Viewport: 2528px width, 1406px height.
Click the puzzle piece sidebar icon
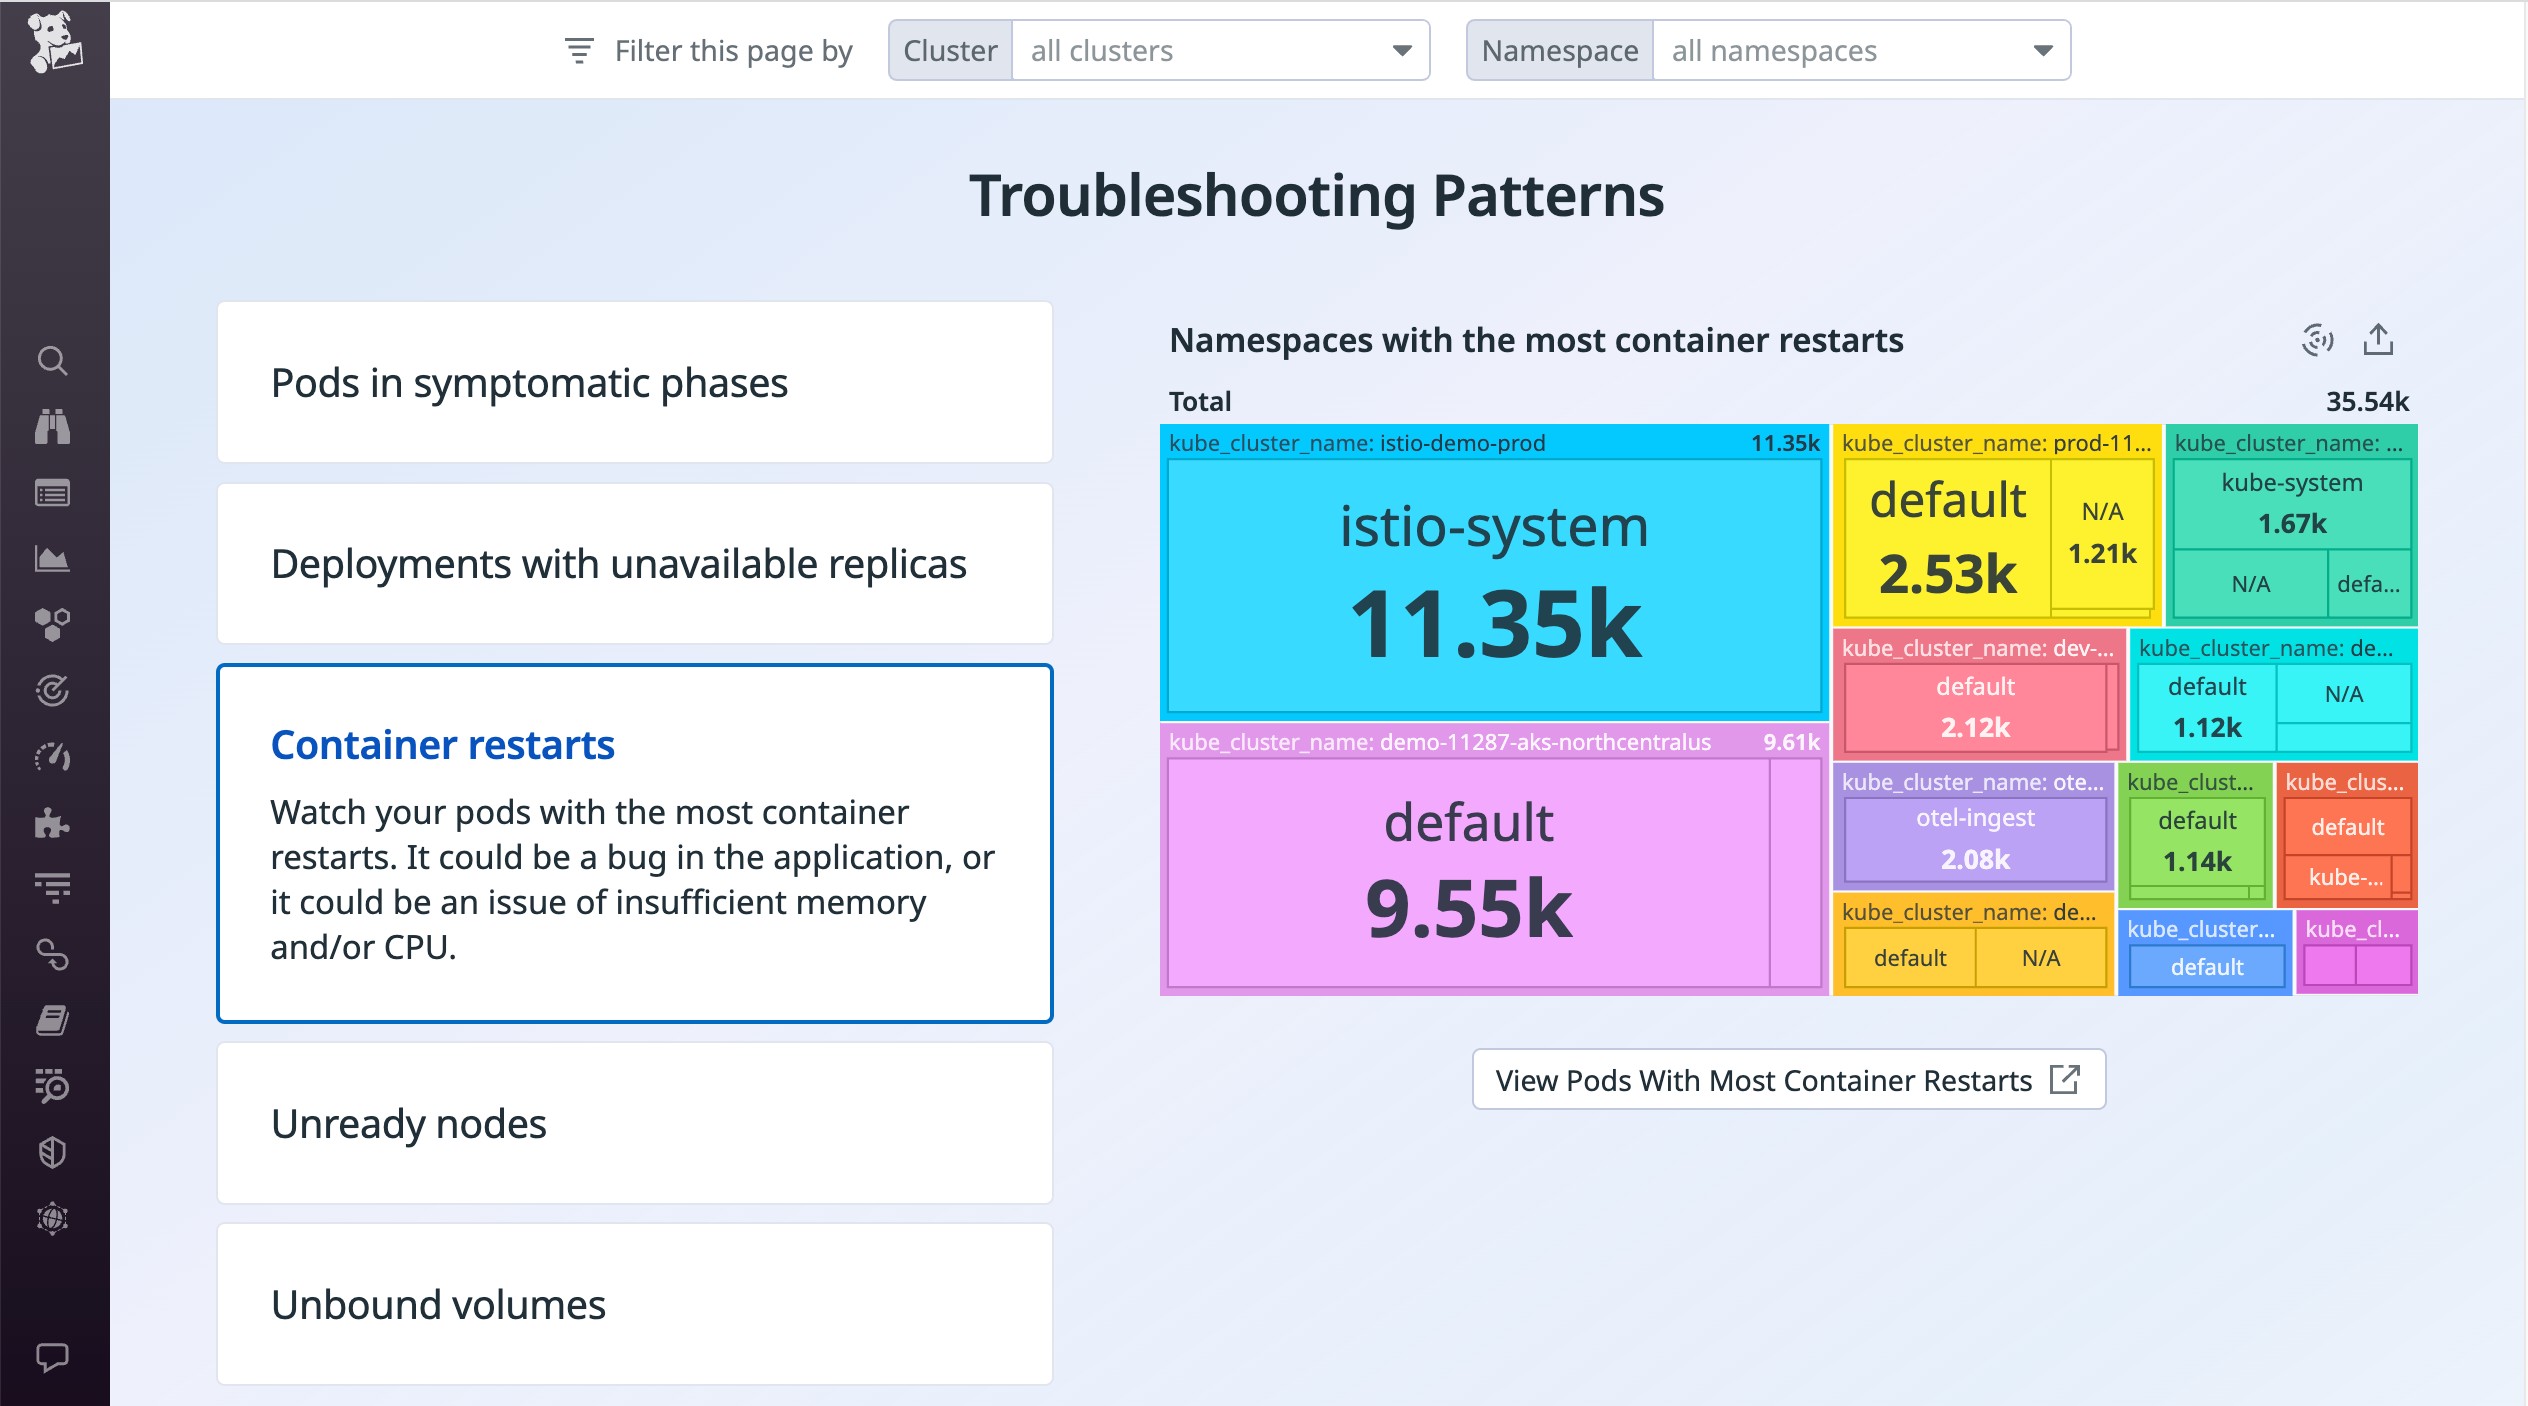[x=53, y=823]
